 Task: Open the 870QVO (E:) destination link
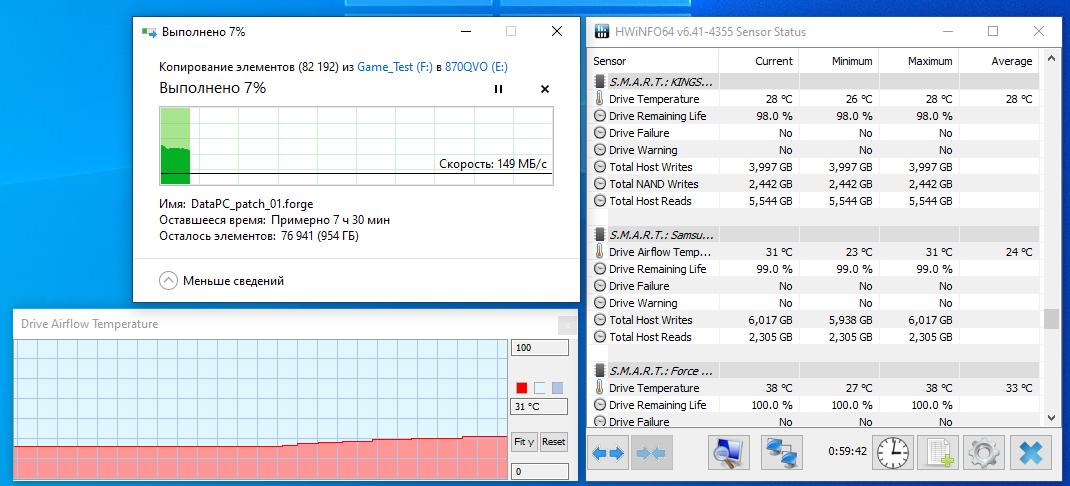[476, 67]
